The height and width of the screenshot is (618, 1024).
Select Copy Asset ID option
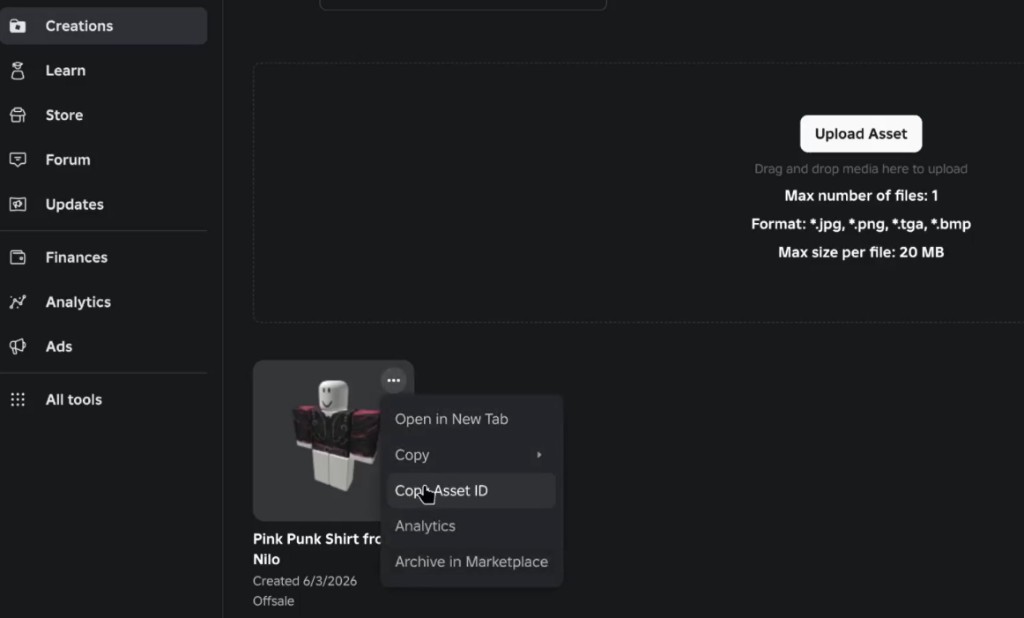coord(470,491)
